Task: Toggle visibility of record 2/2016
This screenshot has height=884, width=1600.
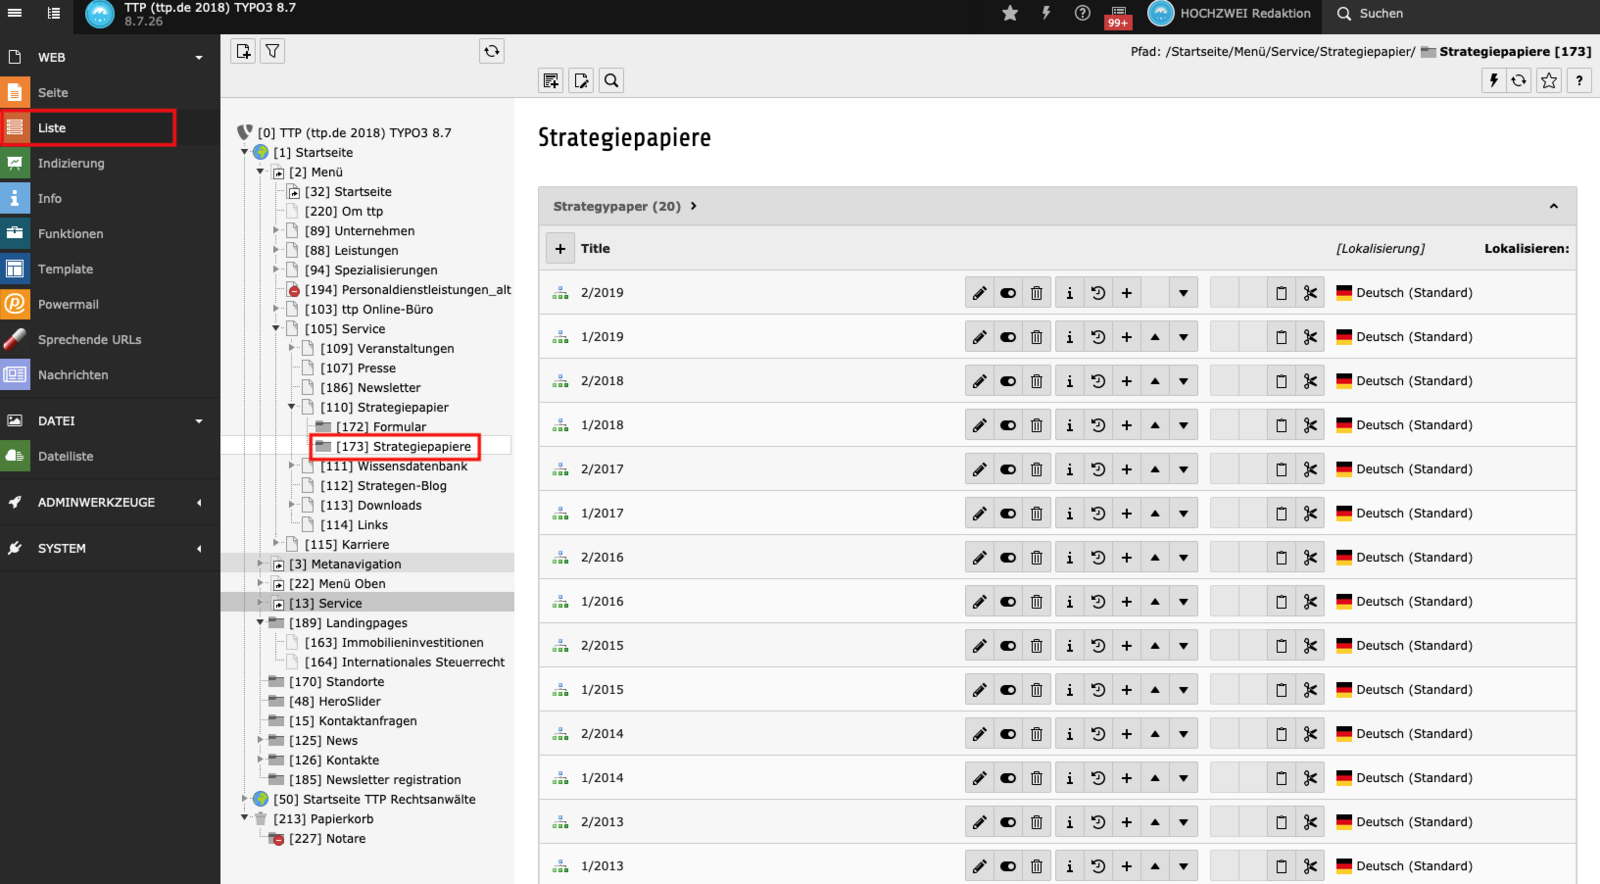Action: [1008, 557]
